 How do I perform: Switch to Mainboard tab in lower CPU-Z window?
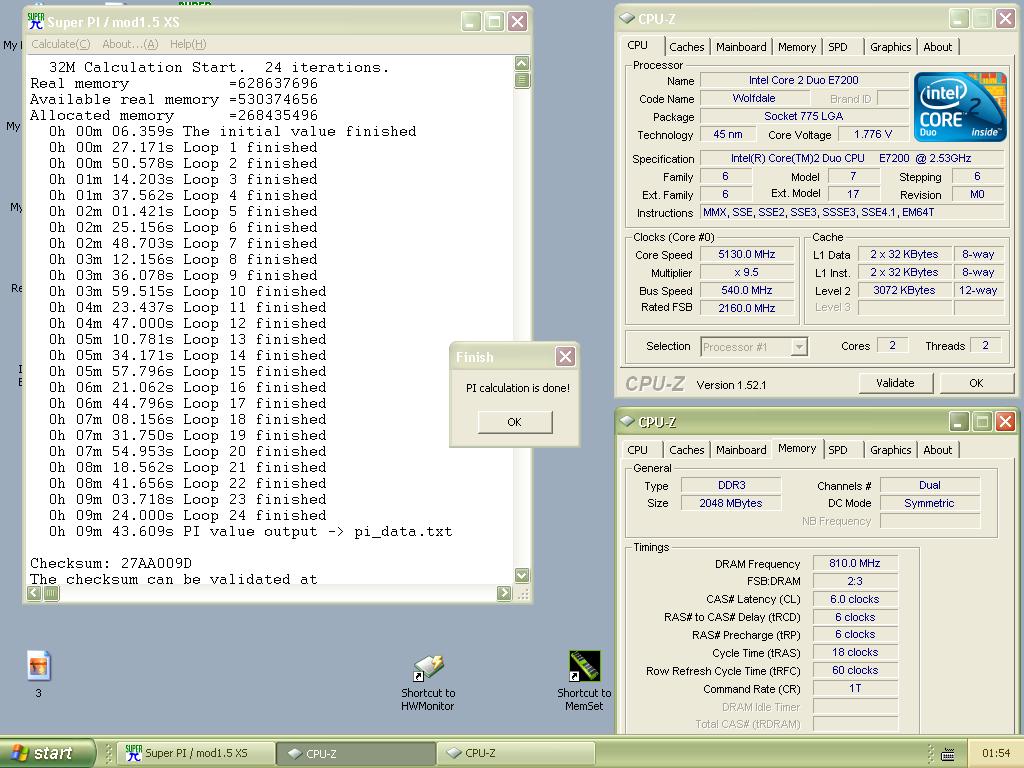741,450
